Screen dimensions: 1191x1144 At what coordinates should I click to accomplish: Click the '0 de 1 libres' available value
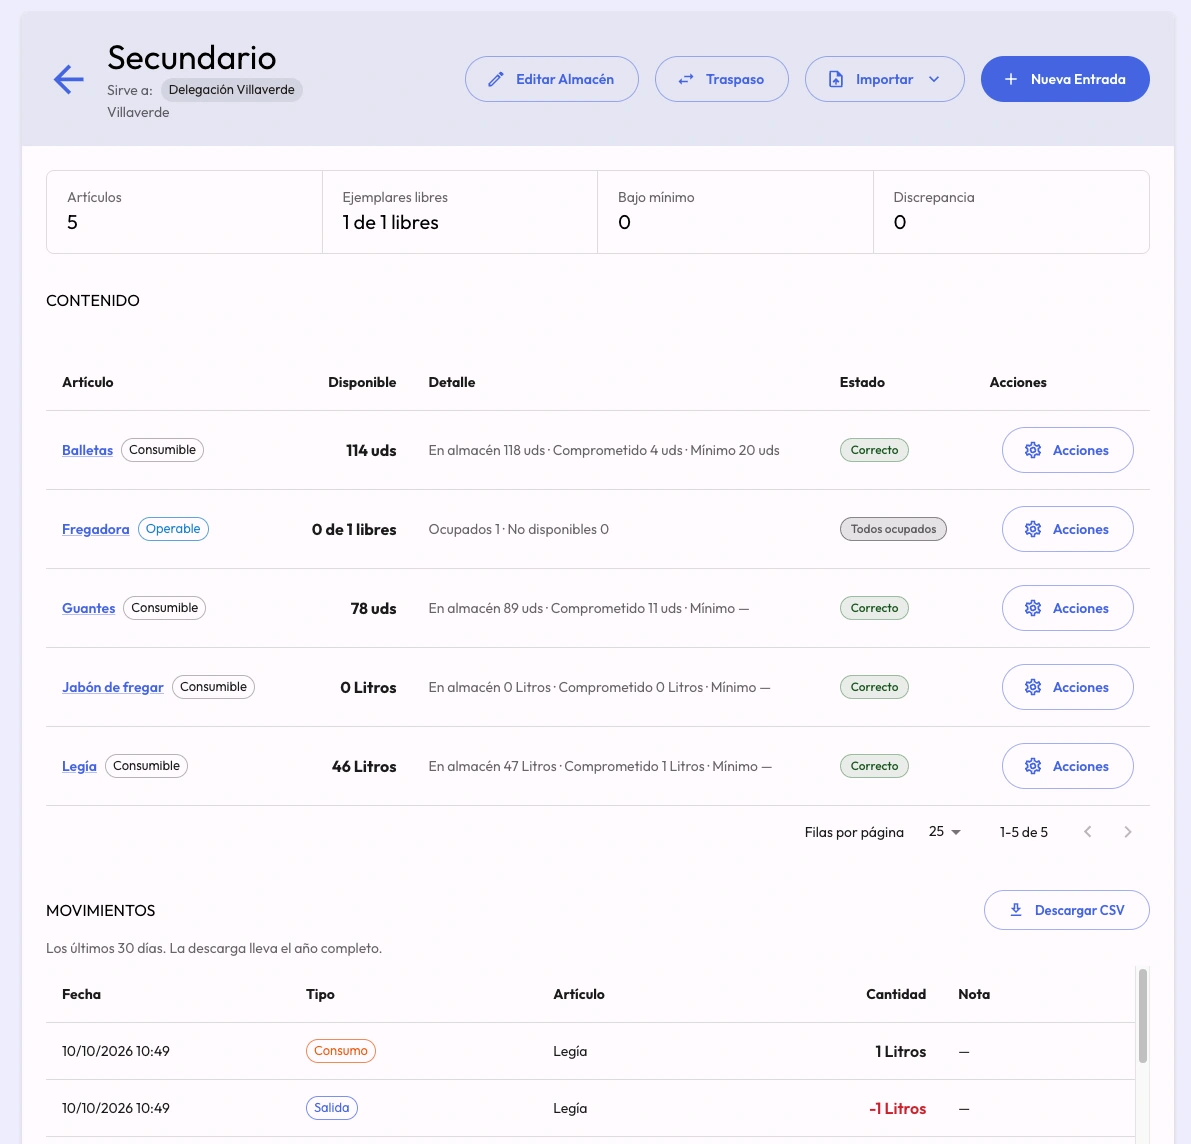click(354, 529)
